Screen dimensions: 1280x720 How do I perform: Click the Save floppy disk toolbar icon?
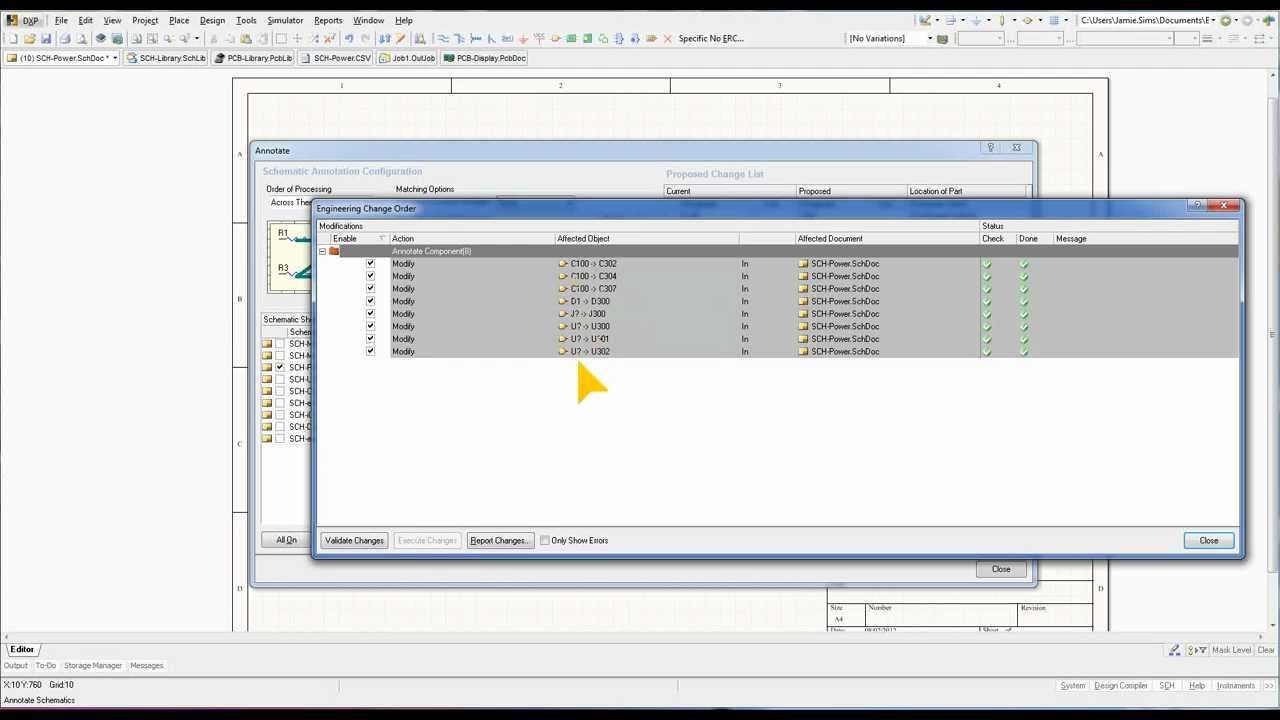46,39
